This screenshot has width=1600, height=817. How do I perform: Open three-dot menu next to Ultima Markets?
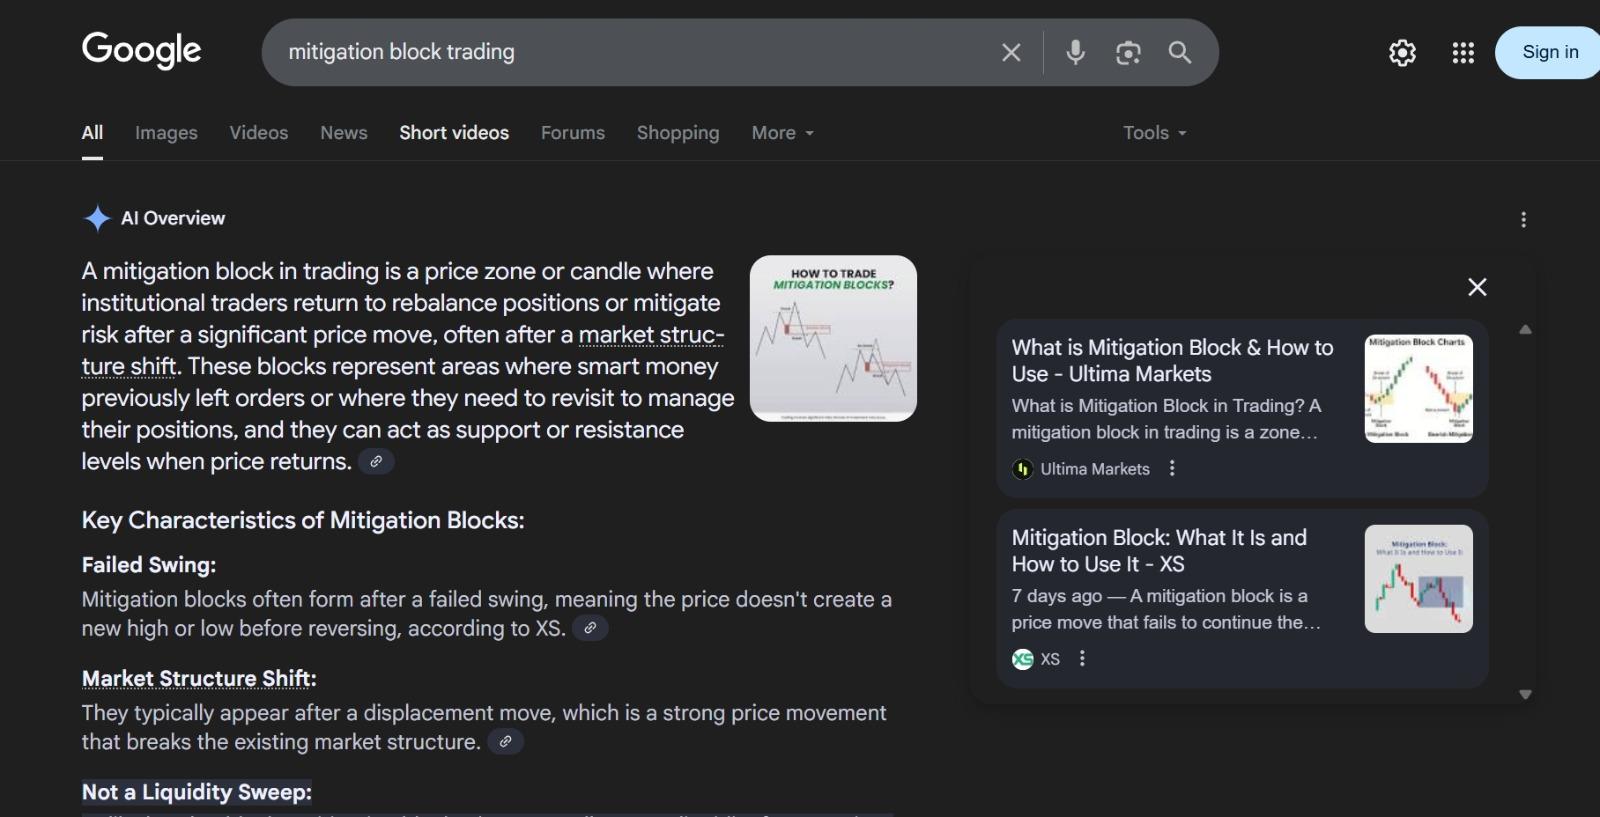[1172, 468]
